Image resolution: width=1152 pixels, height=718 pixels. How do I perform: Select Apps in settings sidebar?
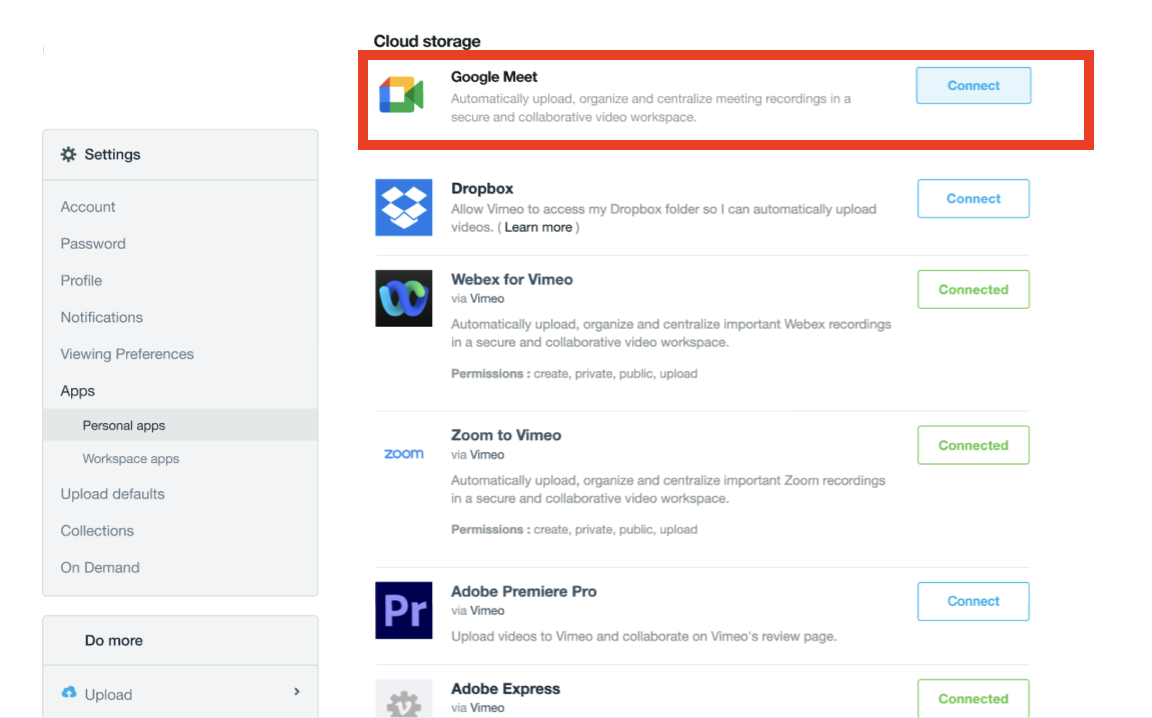[x=77, y=391]
